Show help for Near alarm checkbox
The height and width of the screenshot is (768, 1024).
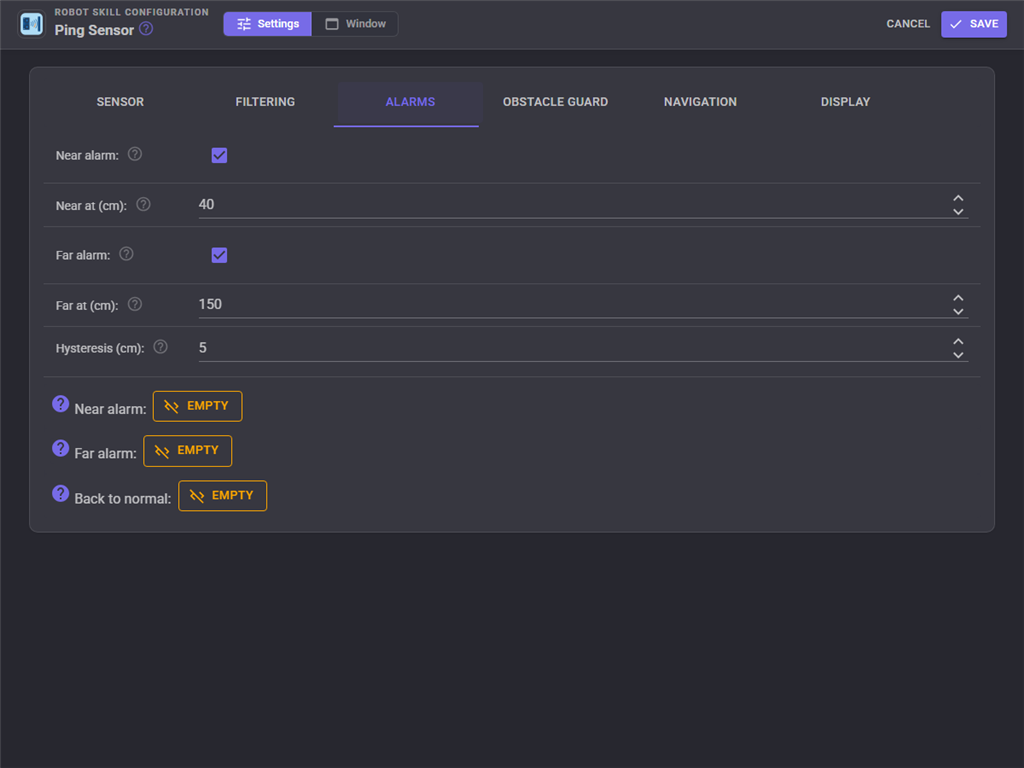pyautogui.click(x=135, y=154)
